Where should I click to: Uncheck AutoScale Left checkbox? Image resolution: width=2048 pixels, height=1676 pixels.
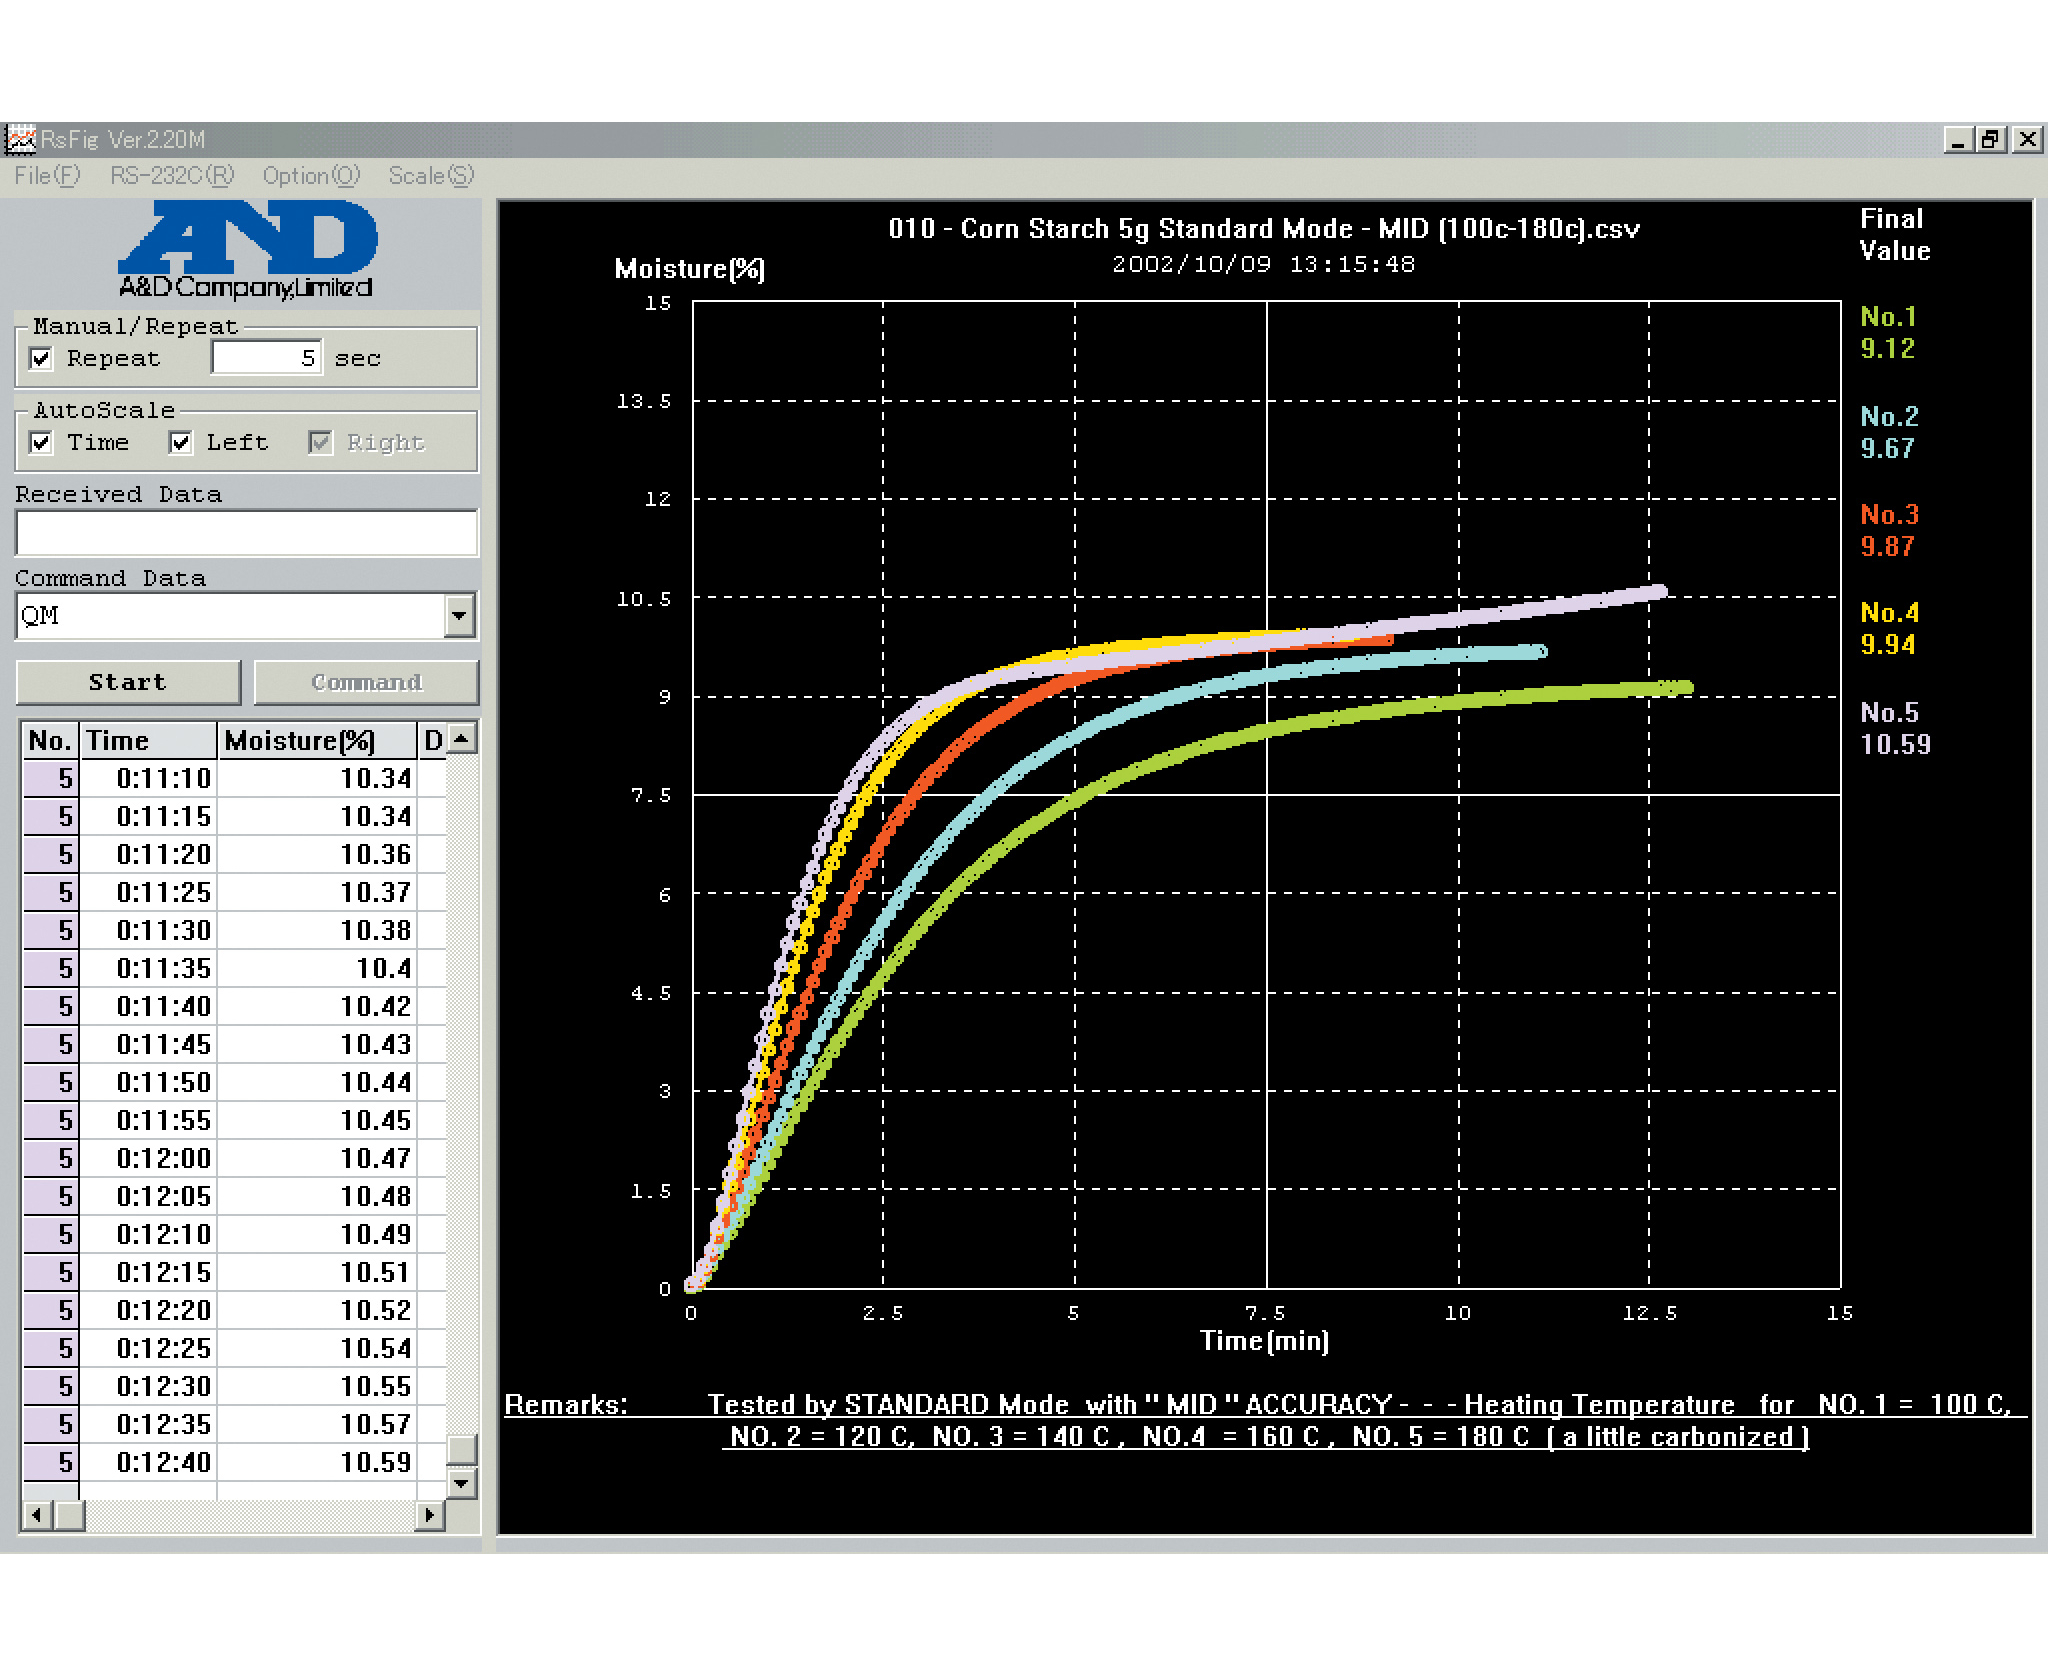(180, 442)
